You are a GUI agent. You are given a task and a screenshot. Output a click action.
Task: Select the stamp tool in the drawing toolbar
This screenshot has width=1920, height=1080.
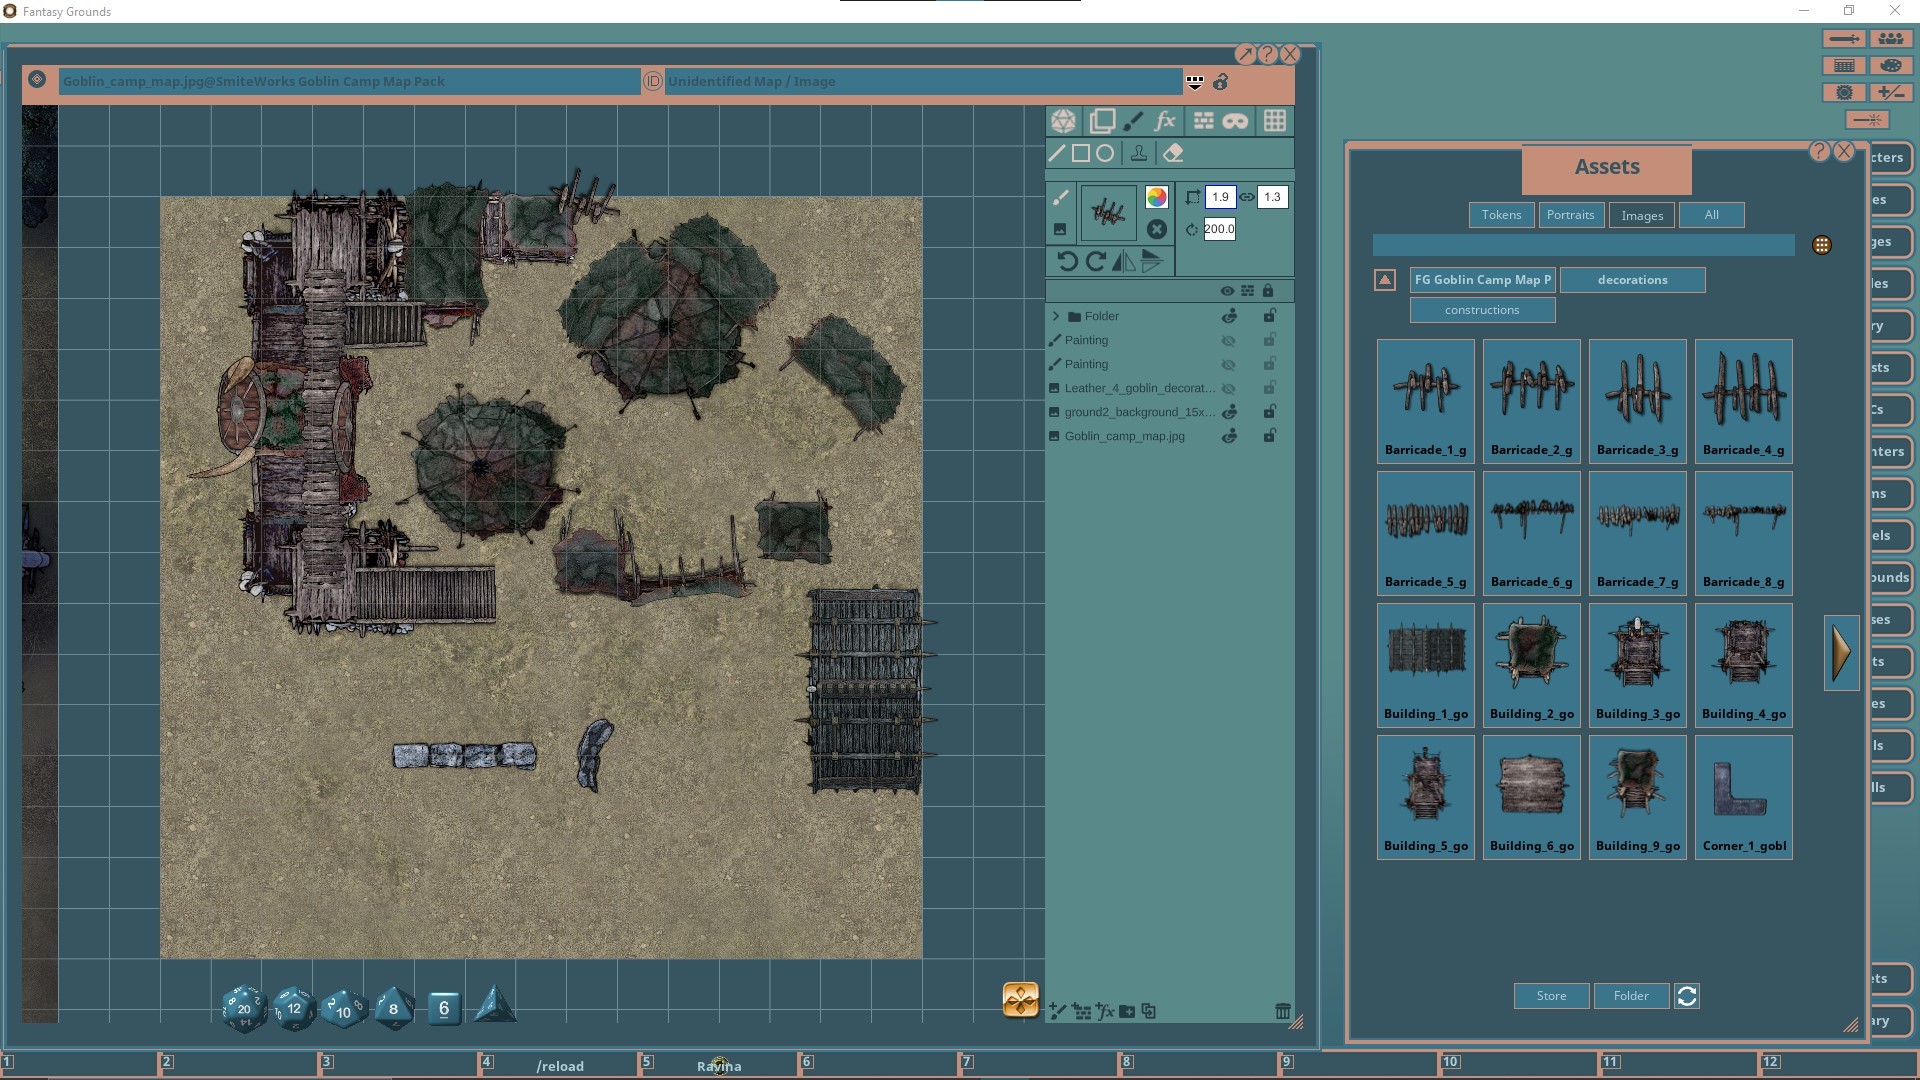1140,153
